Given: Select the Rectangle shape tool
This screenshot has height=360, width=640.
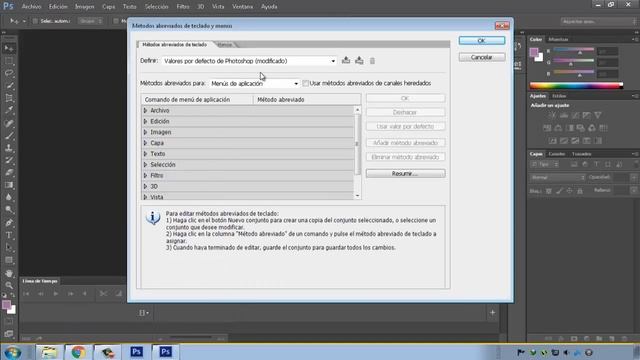Looking at the screenshot, I should [9, 260].
